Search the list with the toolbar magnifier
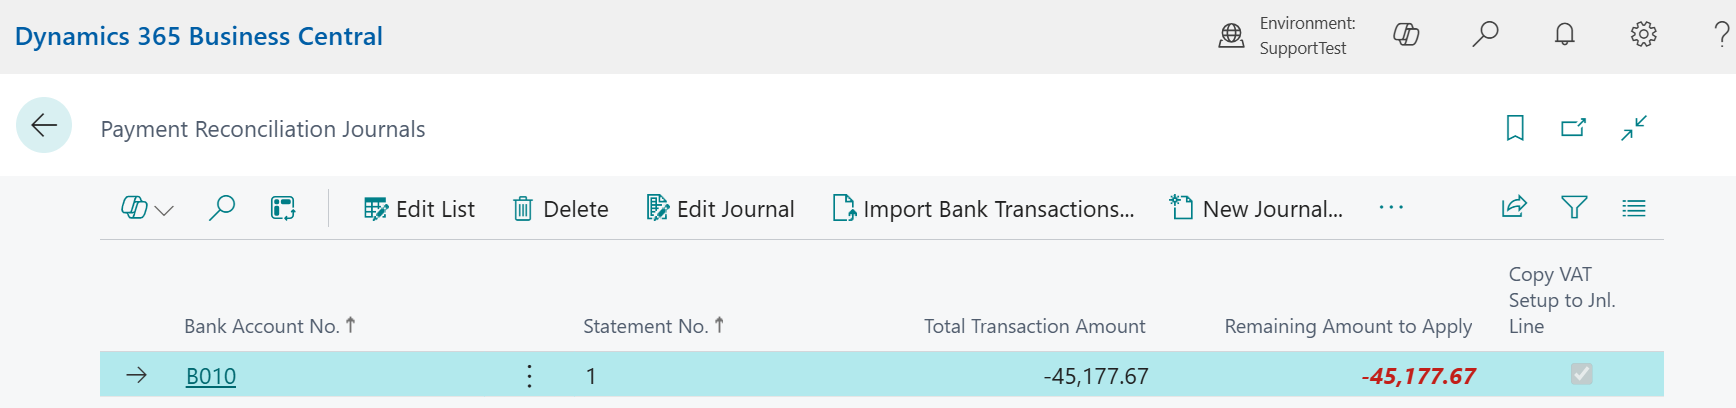This screenshot has width=1736, height=408. [x=221, y=208]
